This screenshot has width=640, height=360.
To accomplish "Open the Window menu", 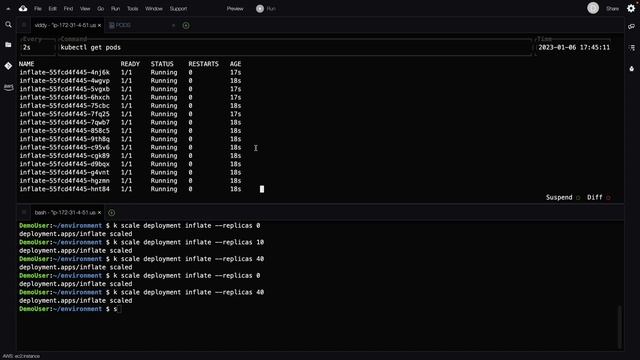I will coord(154,9).
